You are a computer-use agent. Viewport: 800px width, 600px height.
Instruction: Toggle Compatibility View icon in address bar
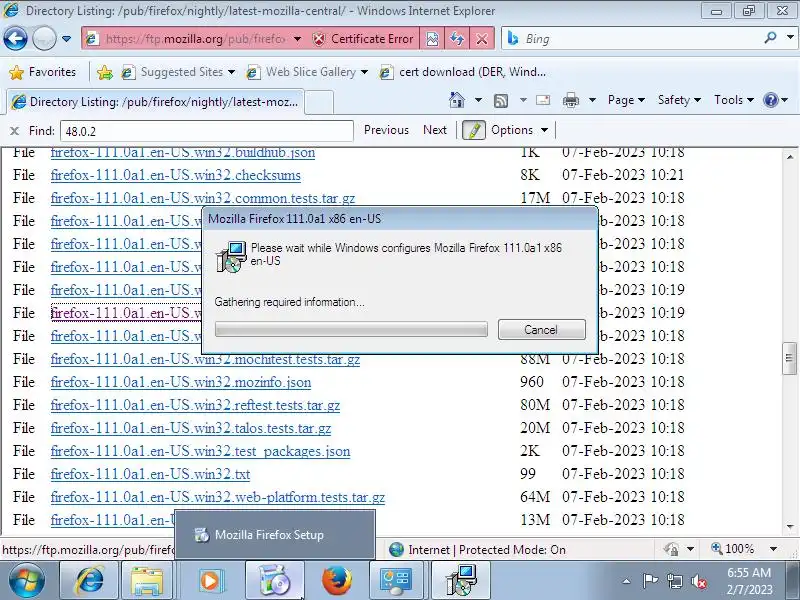pyautogui.click(x=432, y=39)
